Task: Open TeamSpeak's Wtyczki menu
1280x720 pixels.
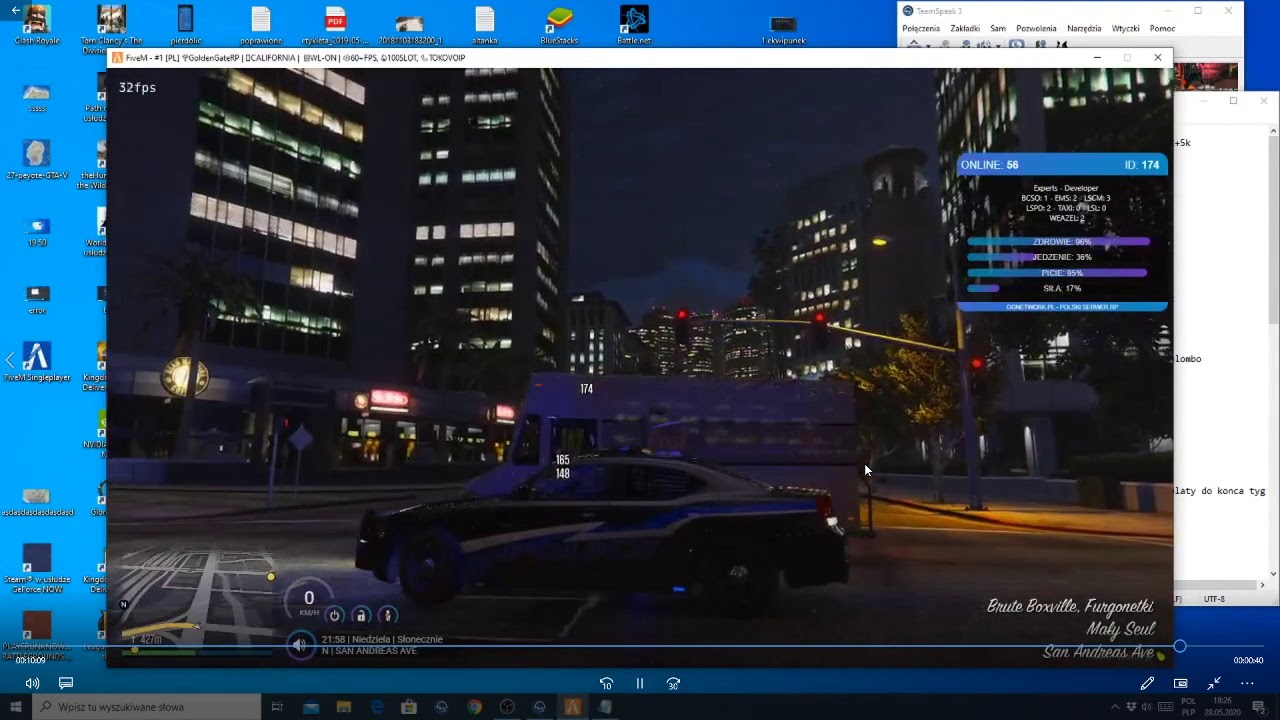Action: 1125,28
